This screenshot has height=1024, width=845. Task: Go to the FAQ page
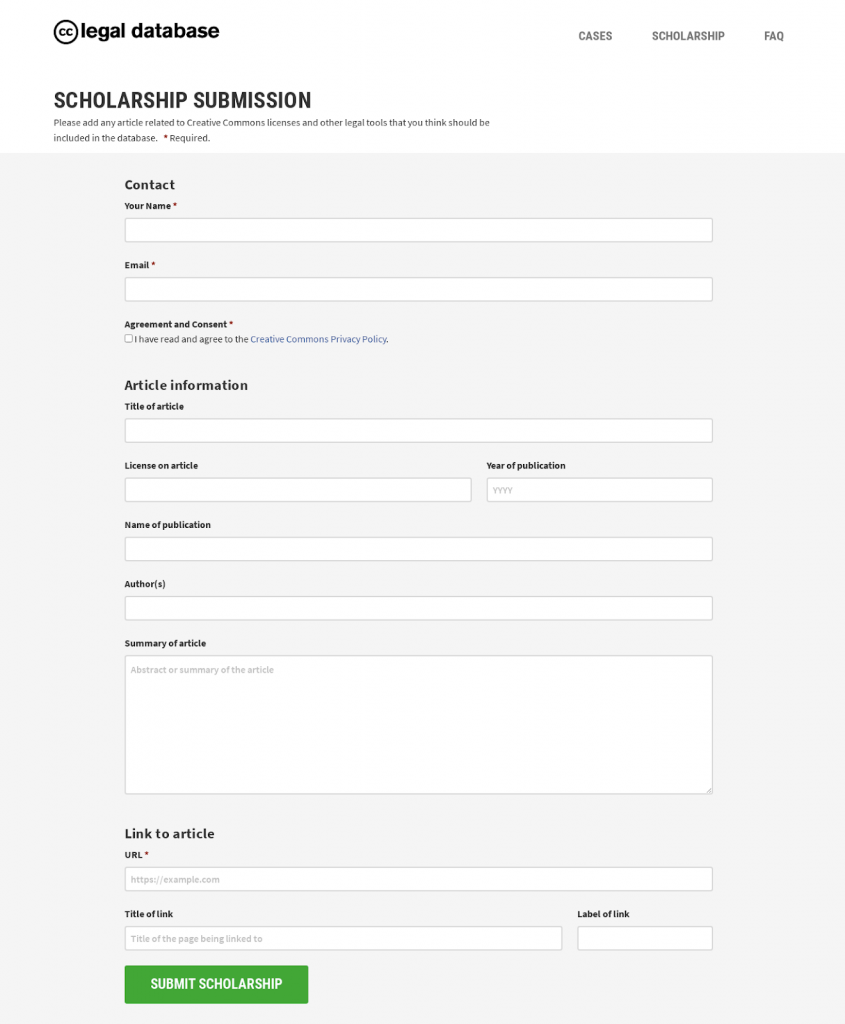[x=773, y=36]
